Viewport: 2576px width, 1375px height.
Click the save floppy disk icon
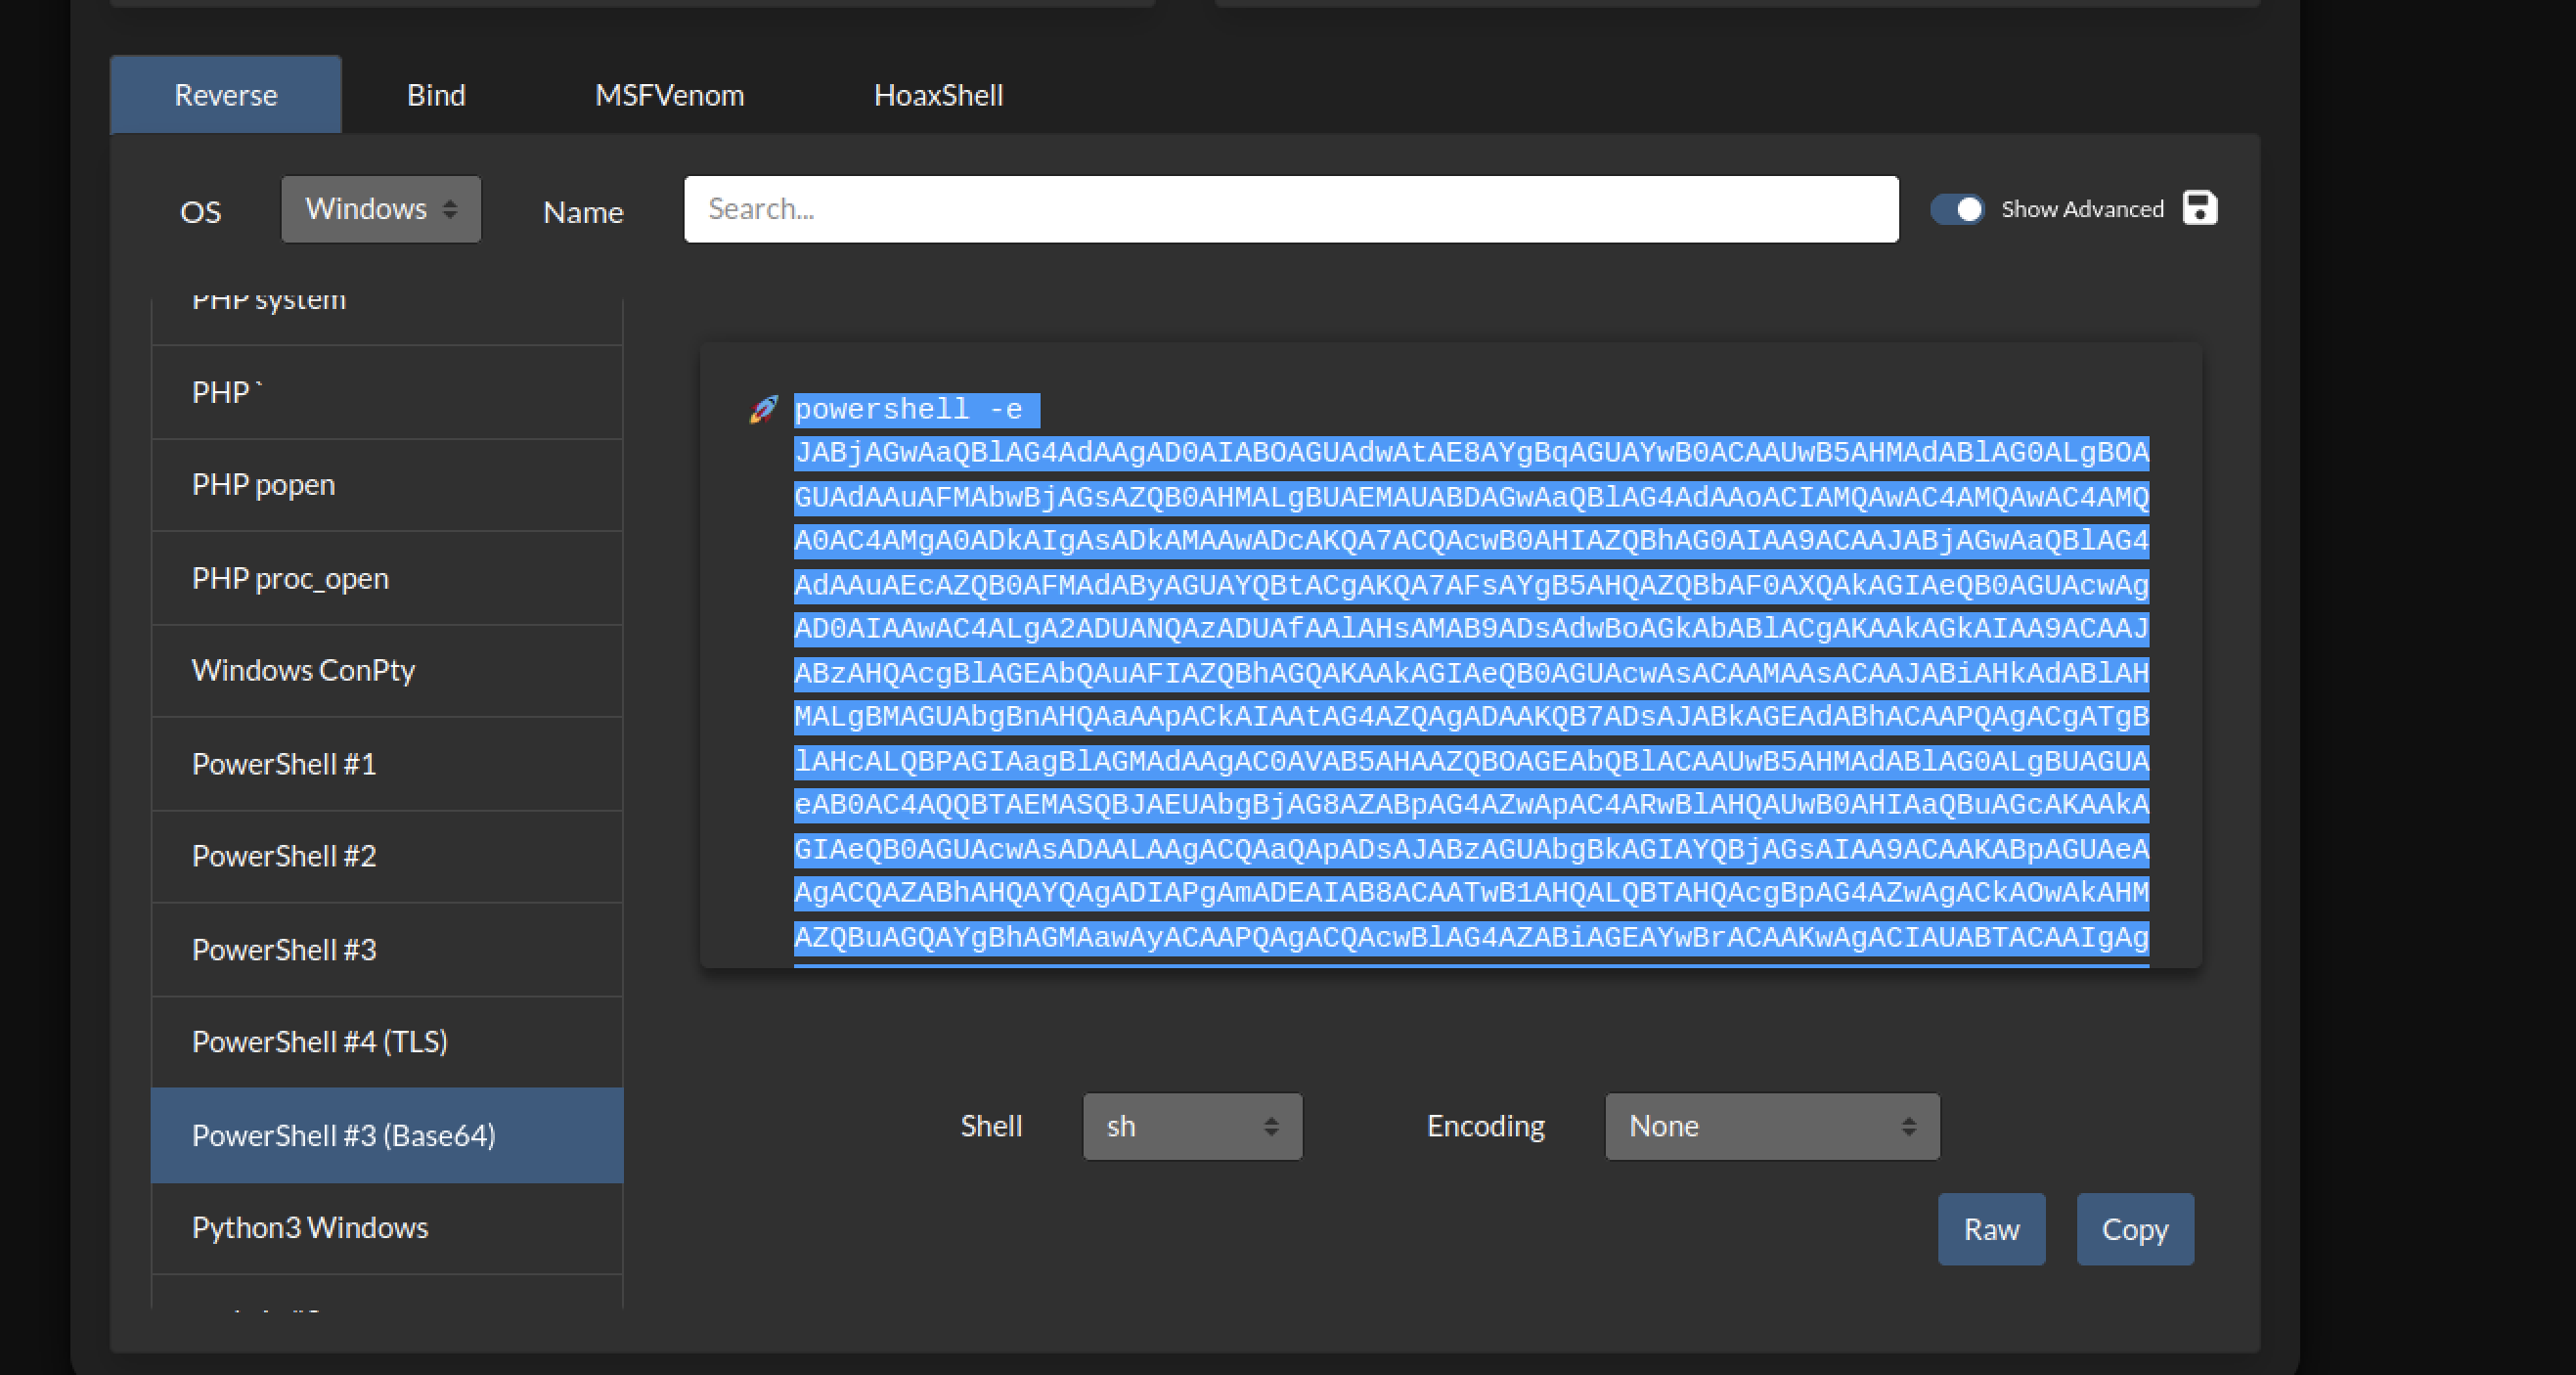(x=2199, y=208)
